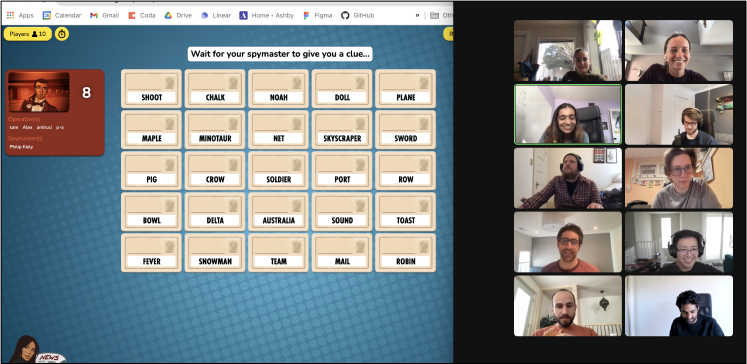
Task: Select video tile of man in orange shirt with glasses
Action: pos(568,242)
